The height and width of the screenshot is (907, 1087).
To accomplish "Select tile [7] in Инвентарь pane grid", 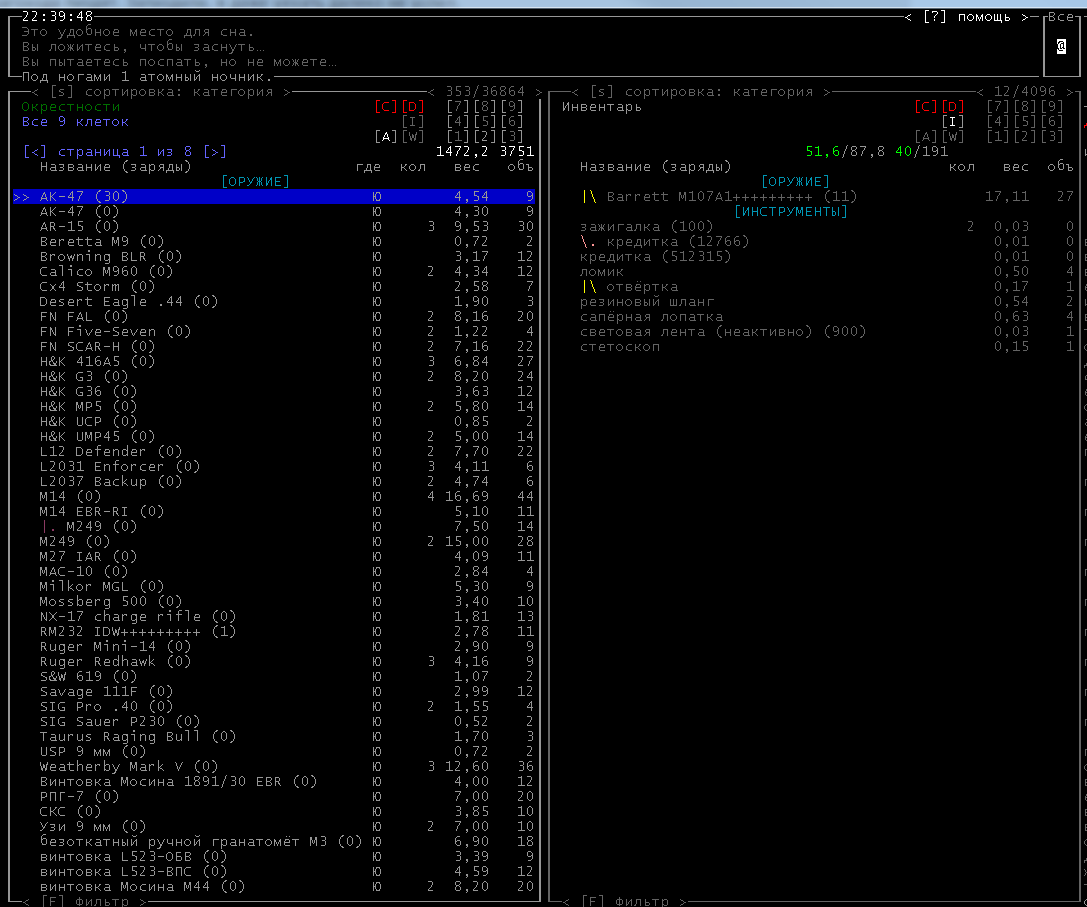I will point(998,106).
